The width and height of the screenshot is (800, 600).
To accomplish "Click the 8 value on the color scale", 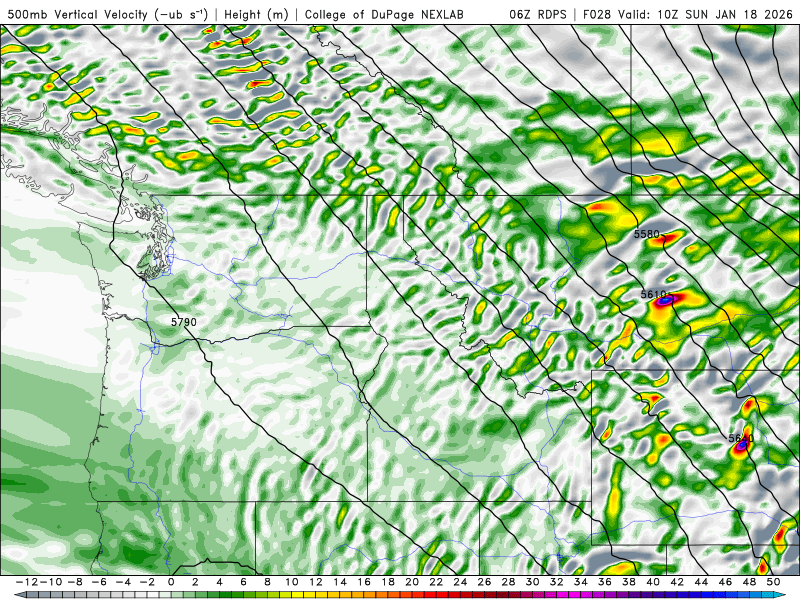I will point(267,582).
